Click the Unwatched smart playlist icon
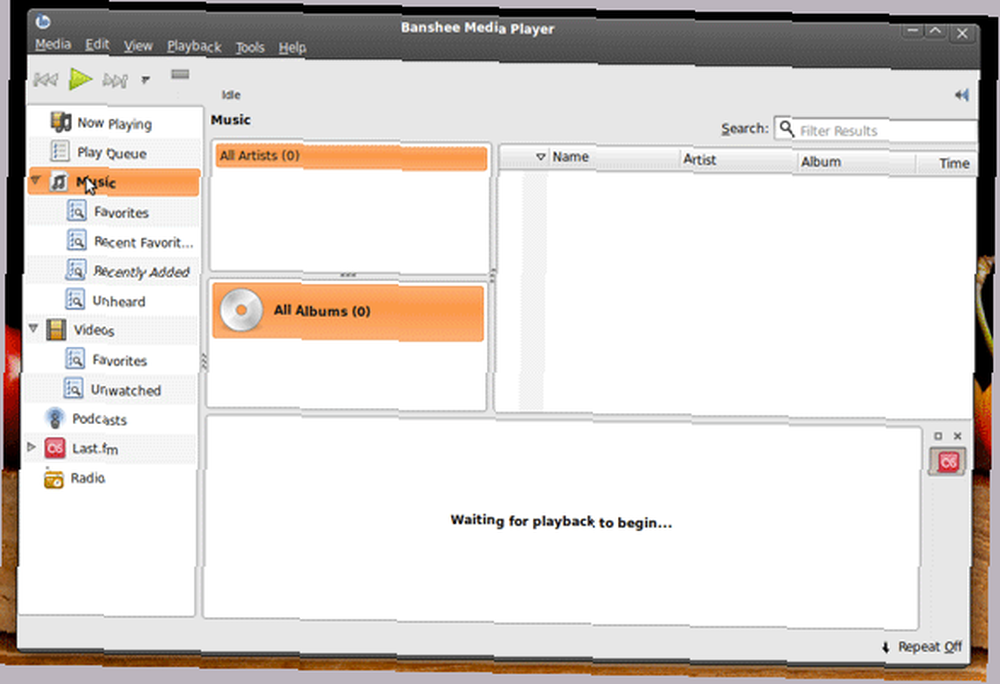 (x=73, y=388)
